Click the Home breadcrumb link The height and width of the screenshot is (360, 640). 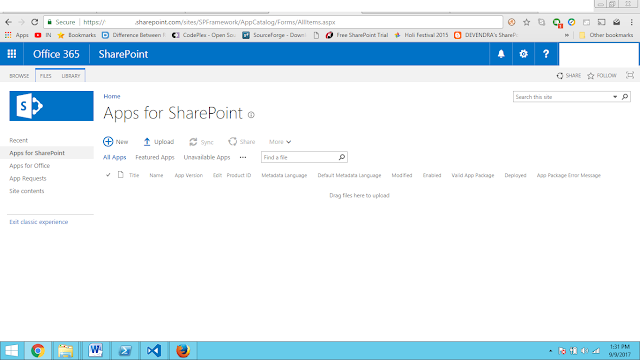[x=112, y=96]
